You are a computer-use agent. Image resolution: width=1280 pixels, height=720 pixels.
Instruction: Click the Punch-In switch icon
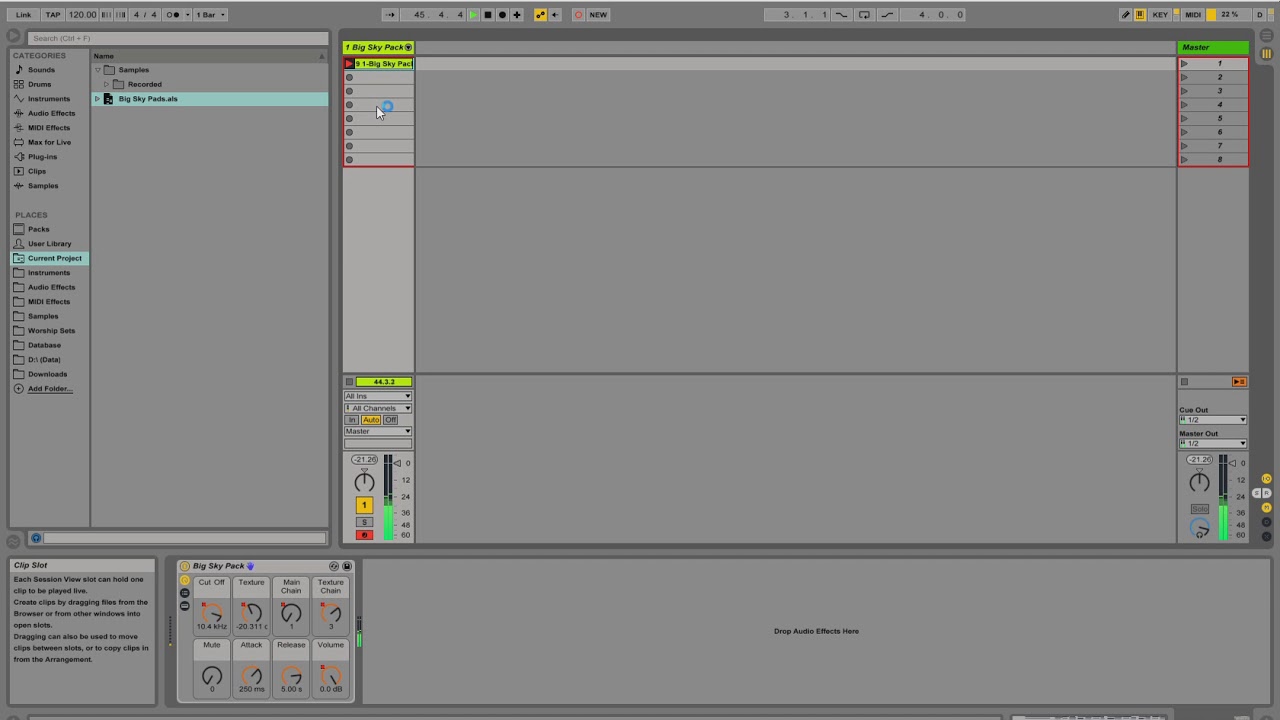841,15
